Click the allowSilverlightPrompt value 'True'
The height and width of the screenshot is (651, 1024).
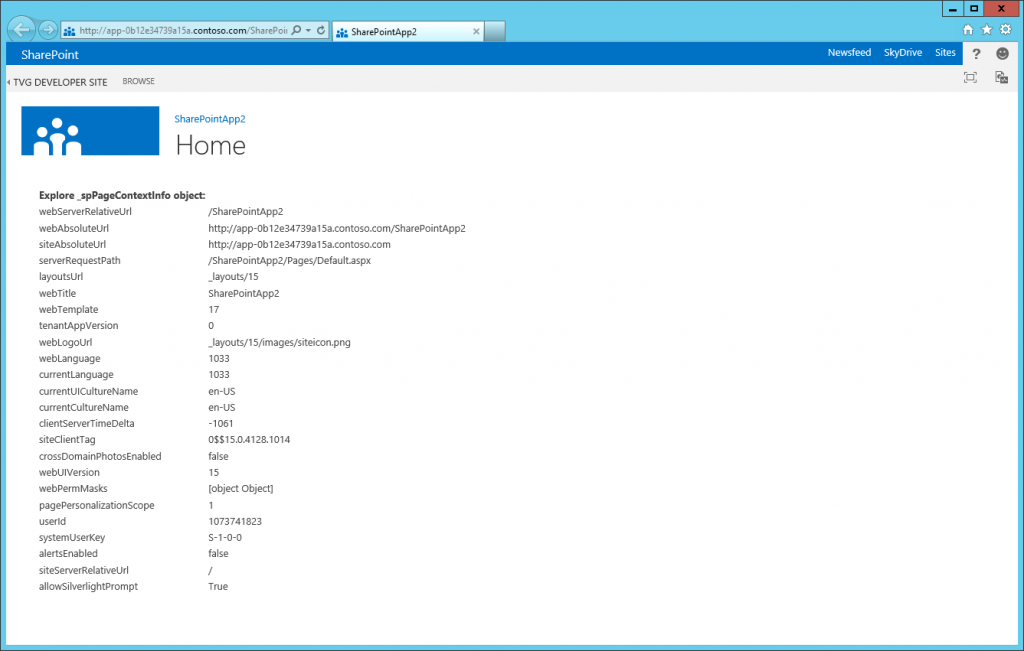218,586
